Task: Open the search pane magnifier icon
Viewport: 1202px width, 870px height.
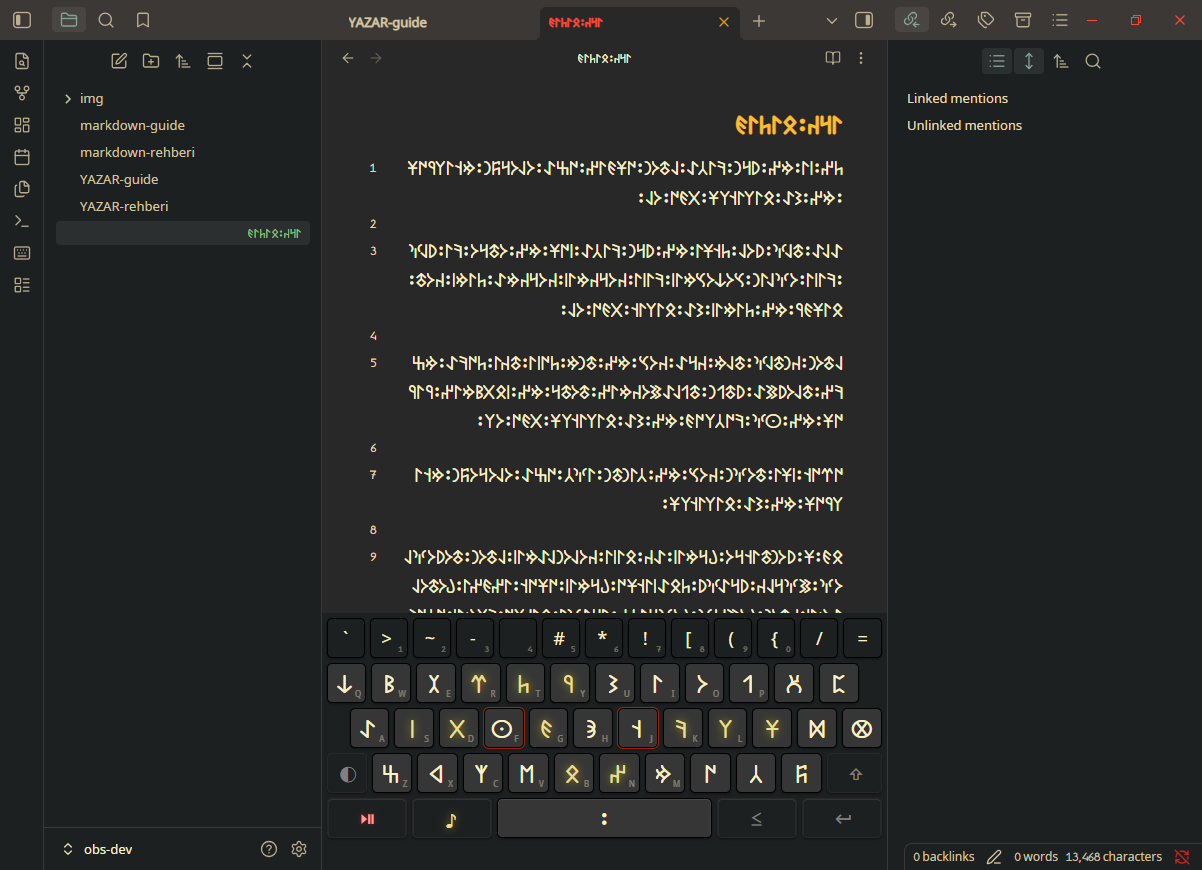Action: (106, 20)
